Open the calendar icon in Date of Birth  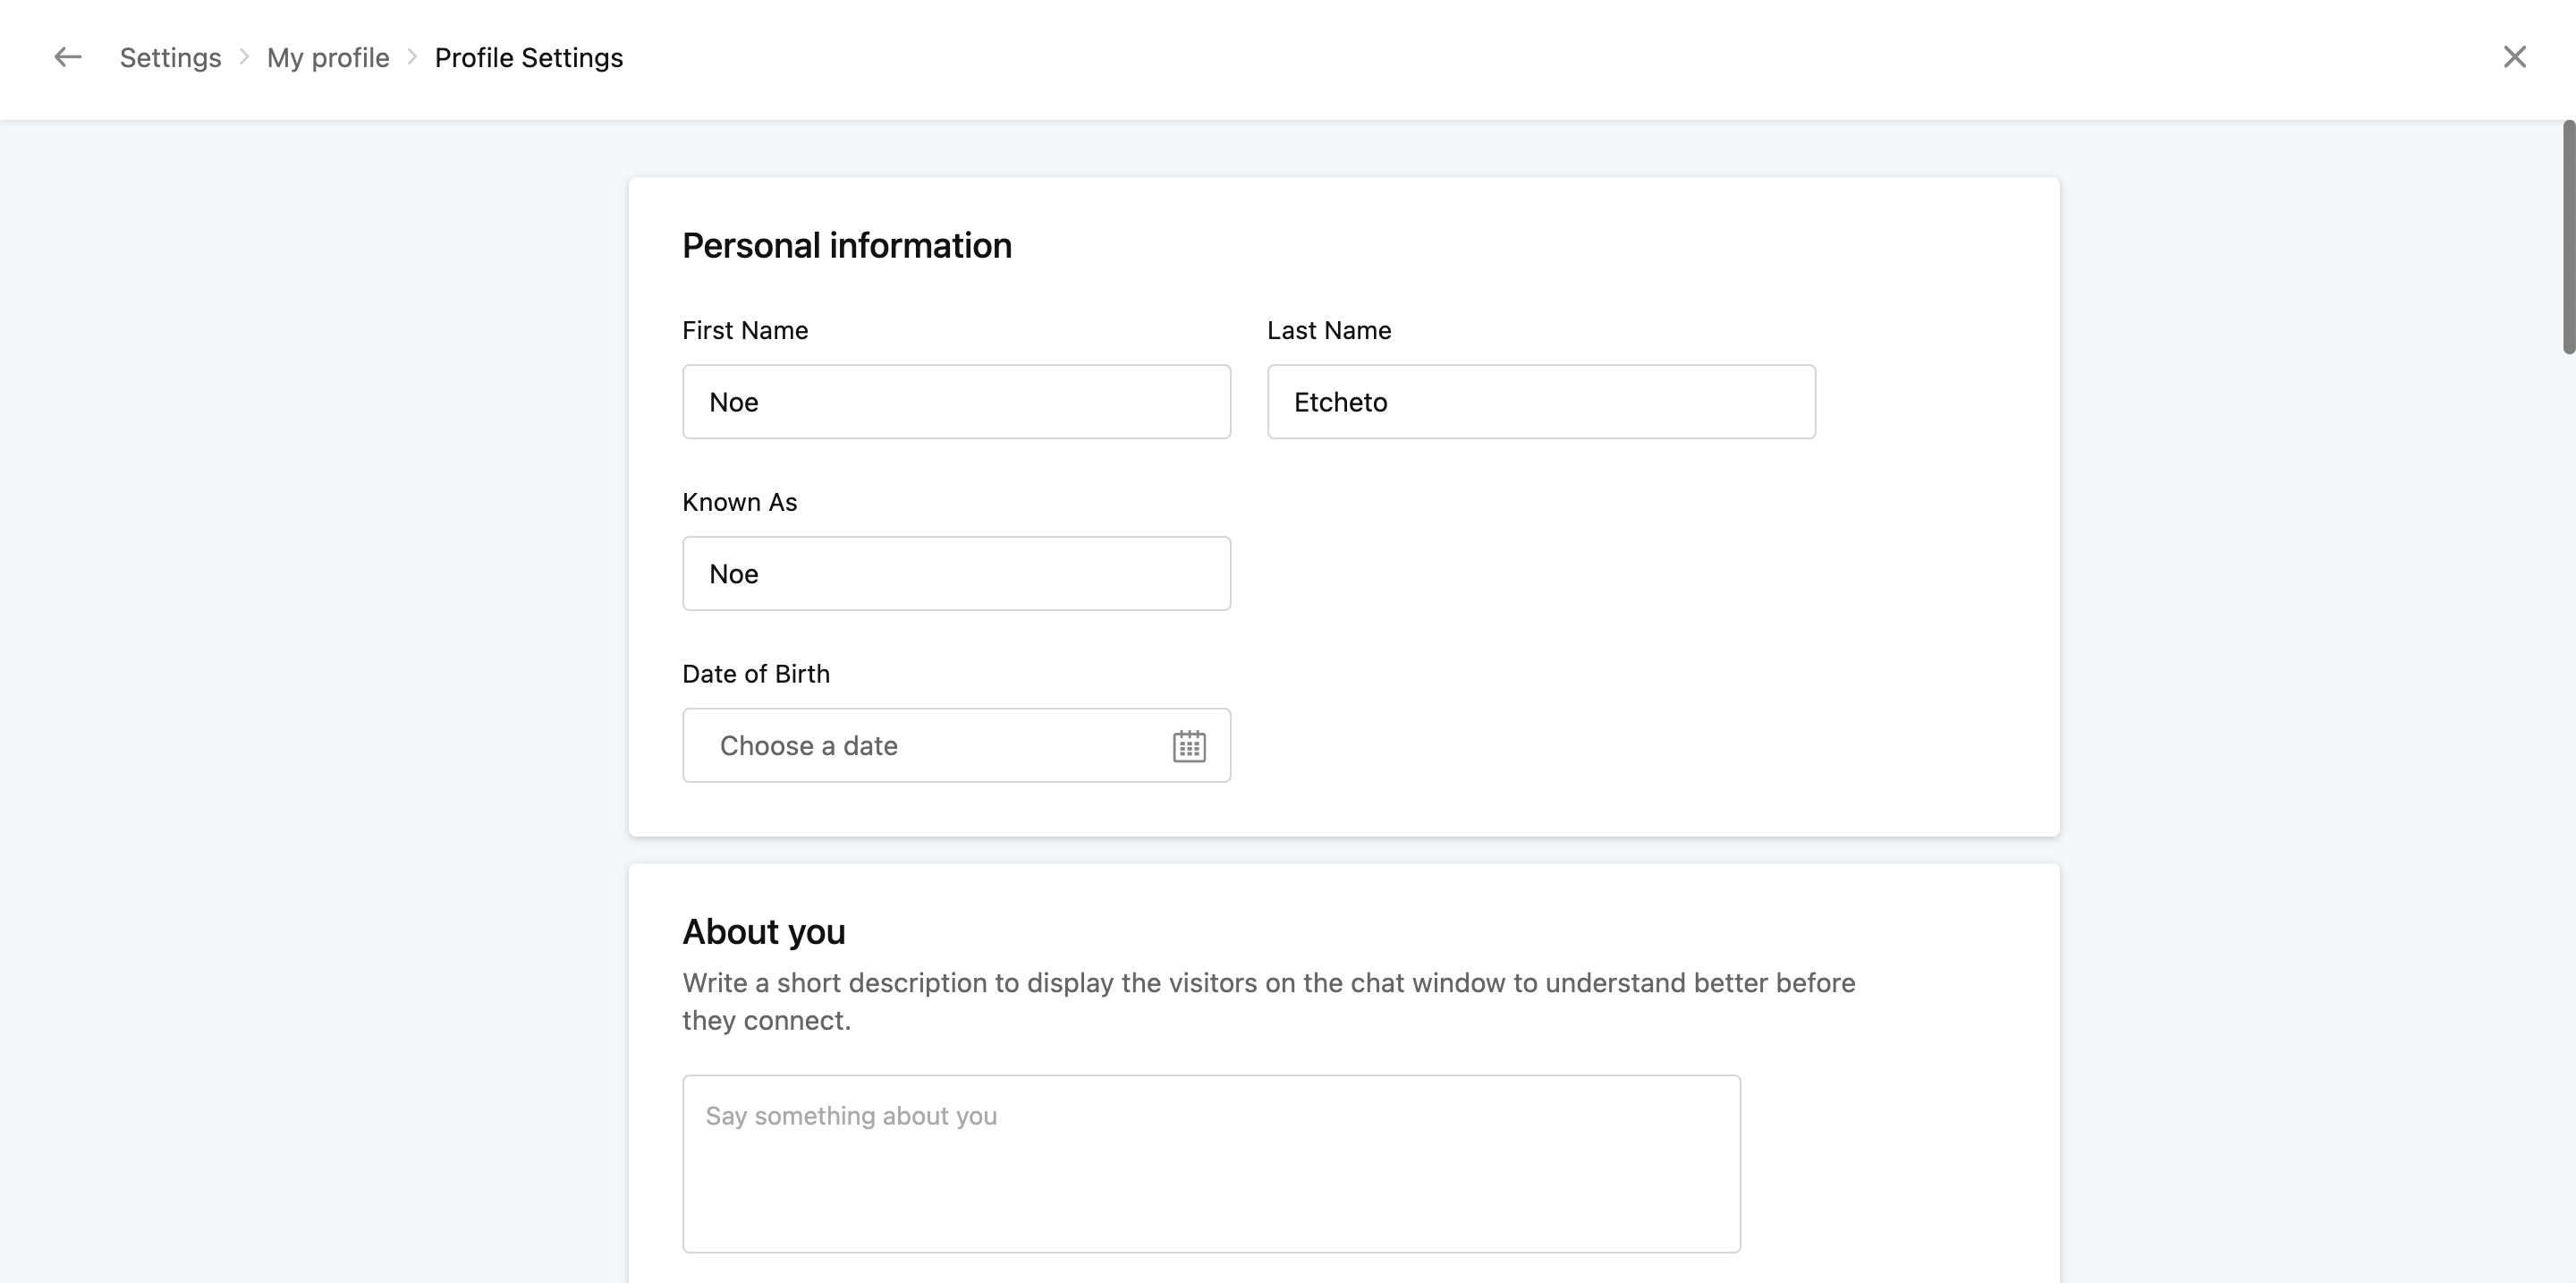[1188, 746]
